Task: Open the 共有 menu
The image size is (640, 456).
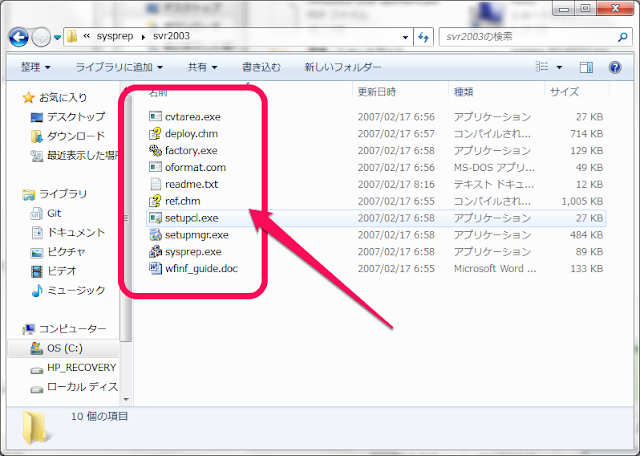Action: [x=202, y=67]
